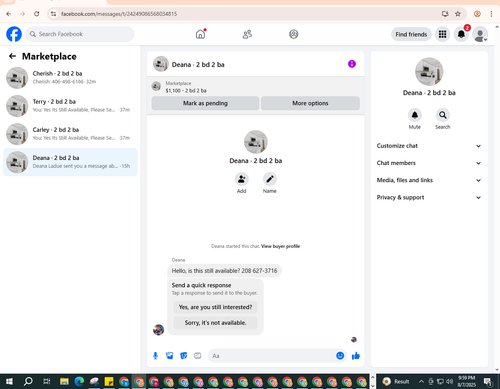Open Carley 2 bd 2 ba conversation

(70, 134)
